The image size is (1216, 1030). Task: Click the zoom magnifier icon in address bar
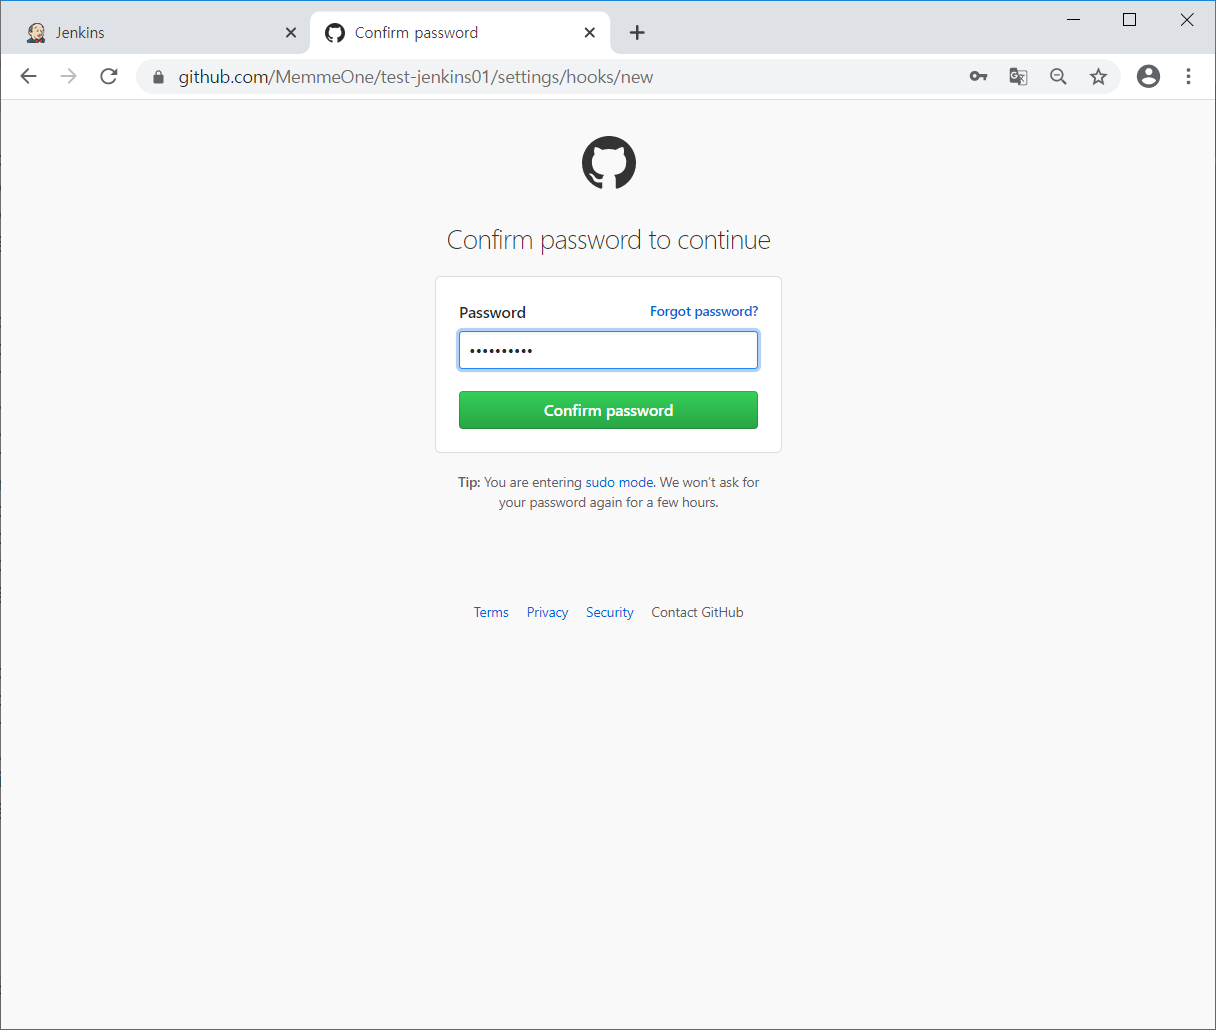pos(1058,77)
